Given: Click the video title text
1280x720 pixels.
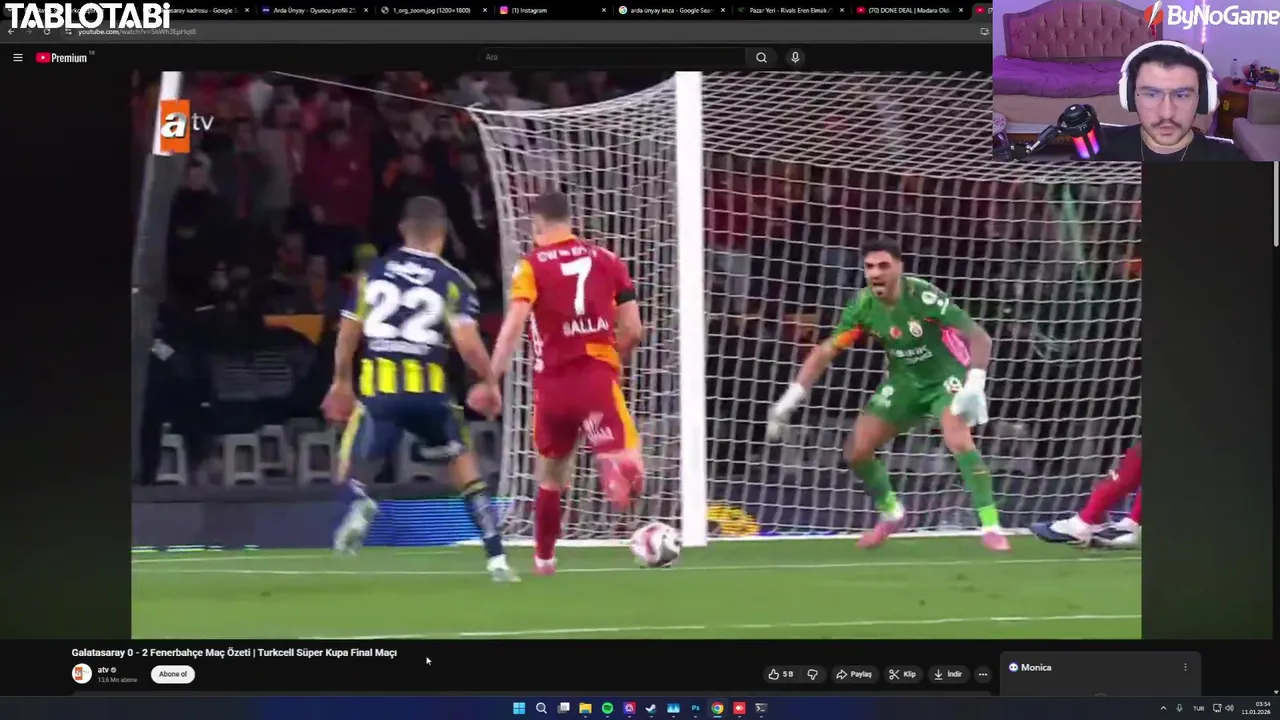Looking at the screenshot, I should (234, 652).
